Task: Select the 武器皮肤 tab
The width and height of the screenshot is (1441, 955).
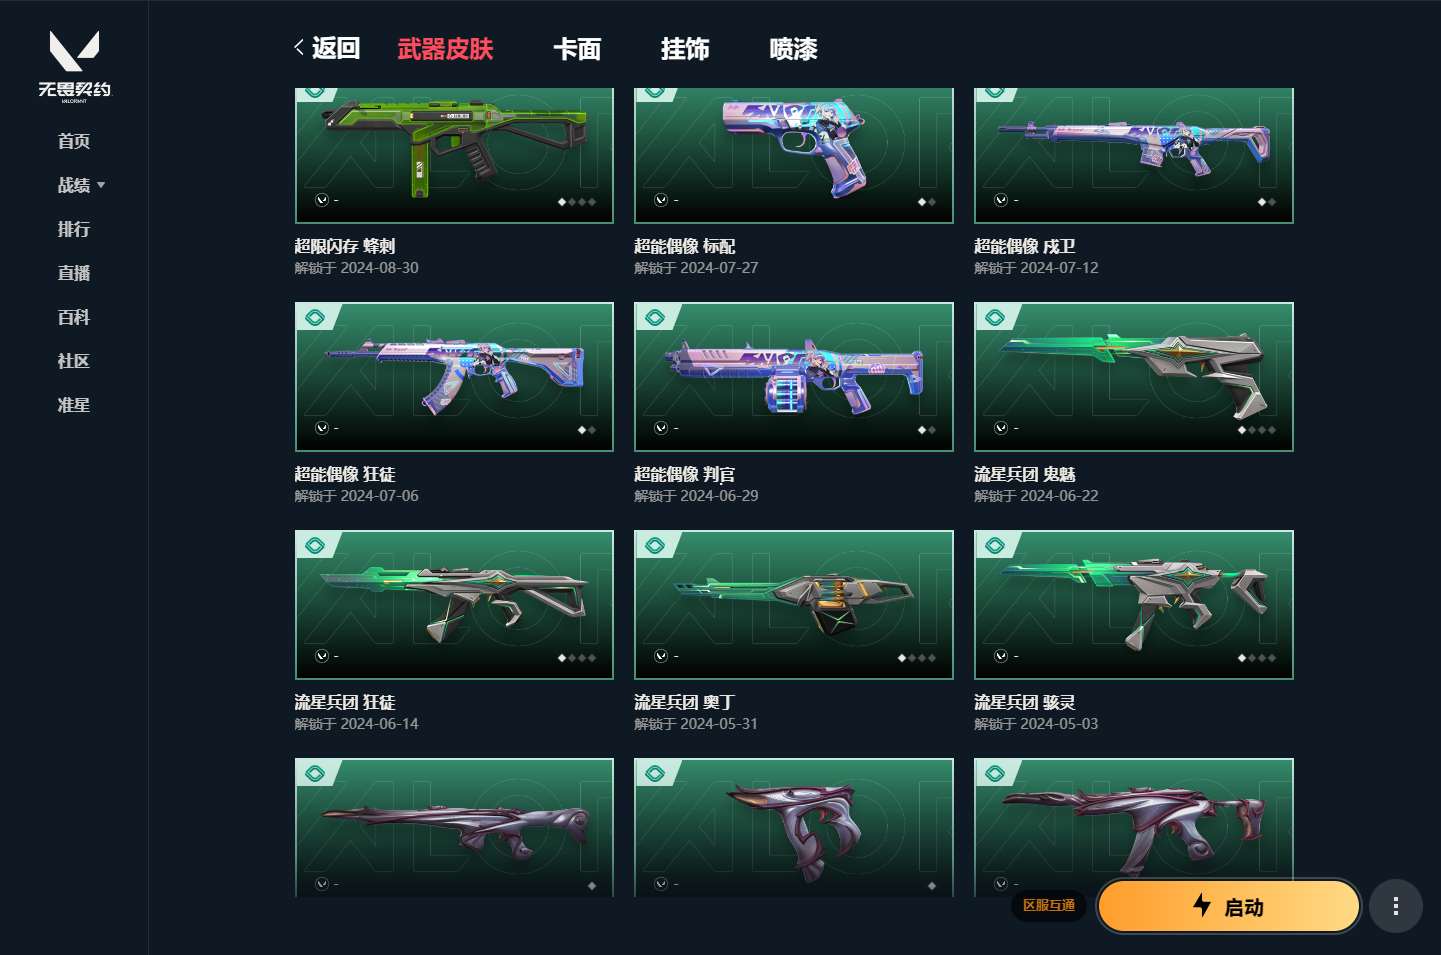Action: (x=445, y=49)
